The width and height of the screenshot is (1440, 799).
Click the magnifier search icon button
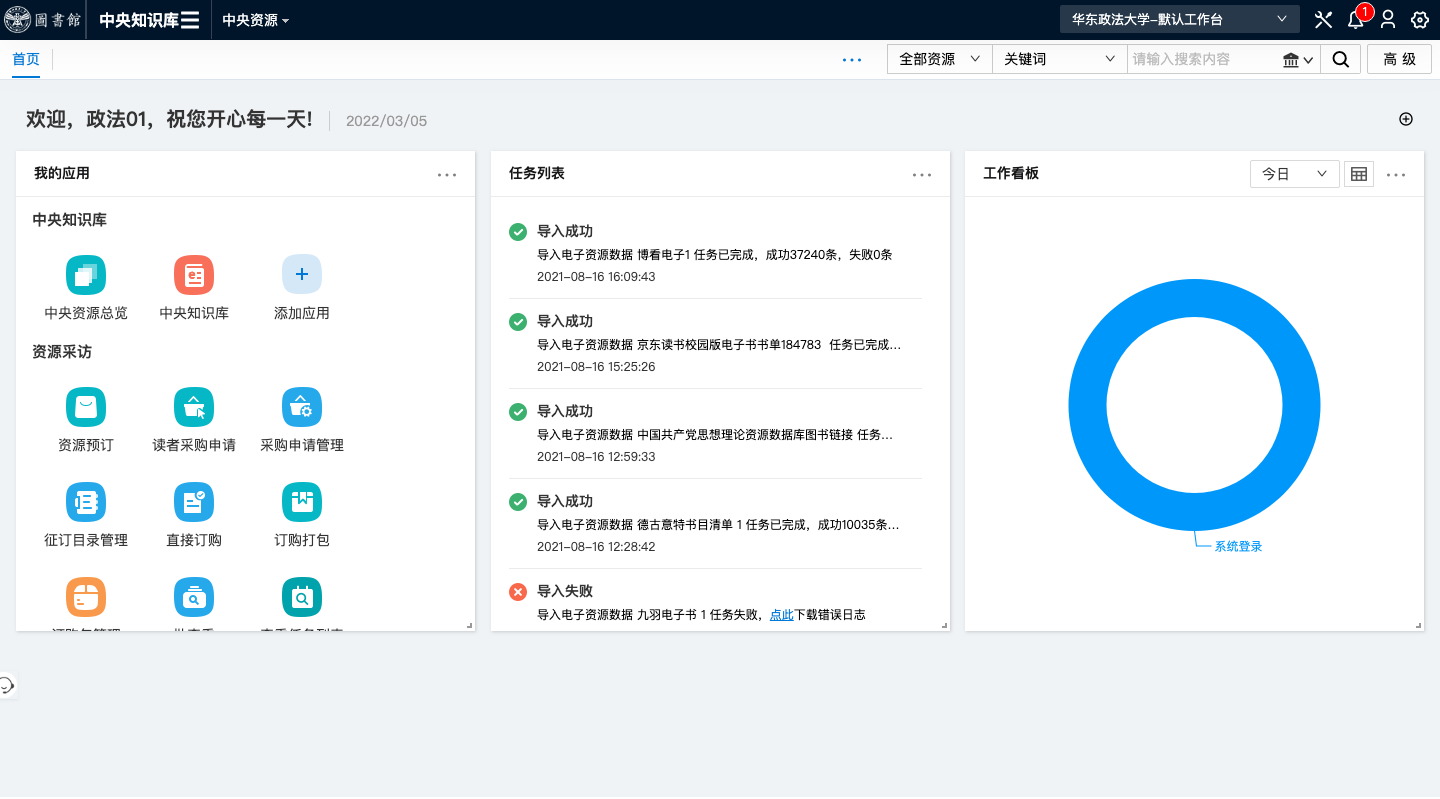(1340, 60)
